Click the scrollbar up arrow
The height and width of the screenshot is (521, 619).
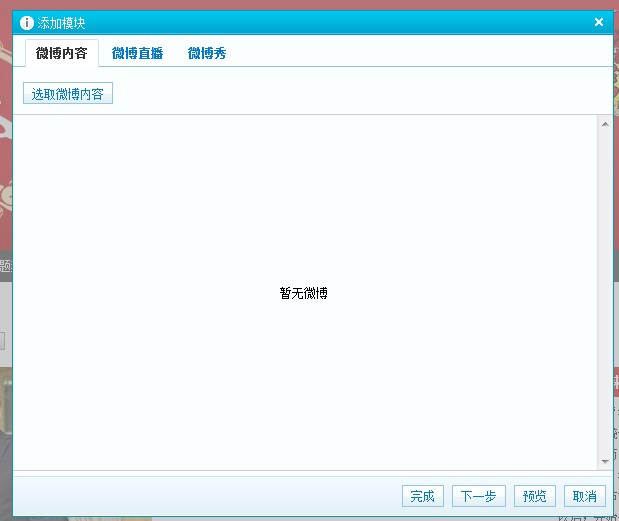(605, 124)
